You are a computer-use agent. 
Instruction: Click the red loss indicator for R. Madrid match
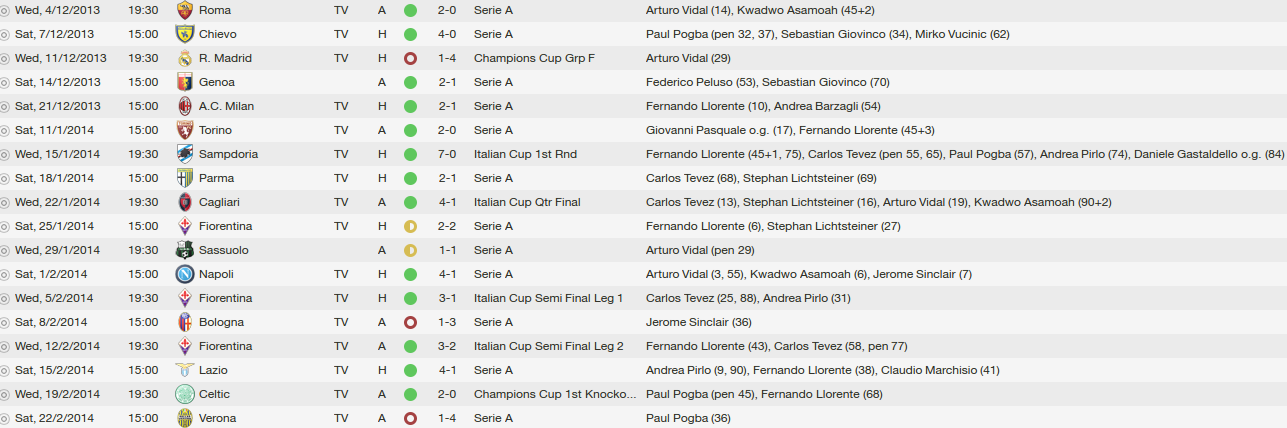[410, 58]
